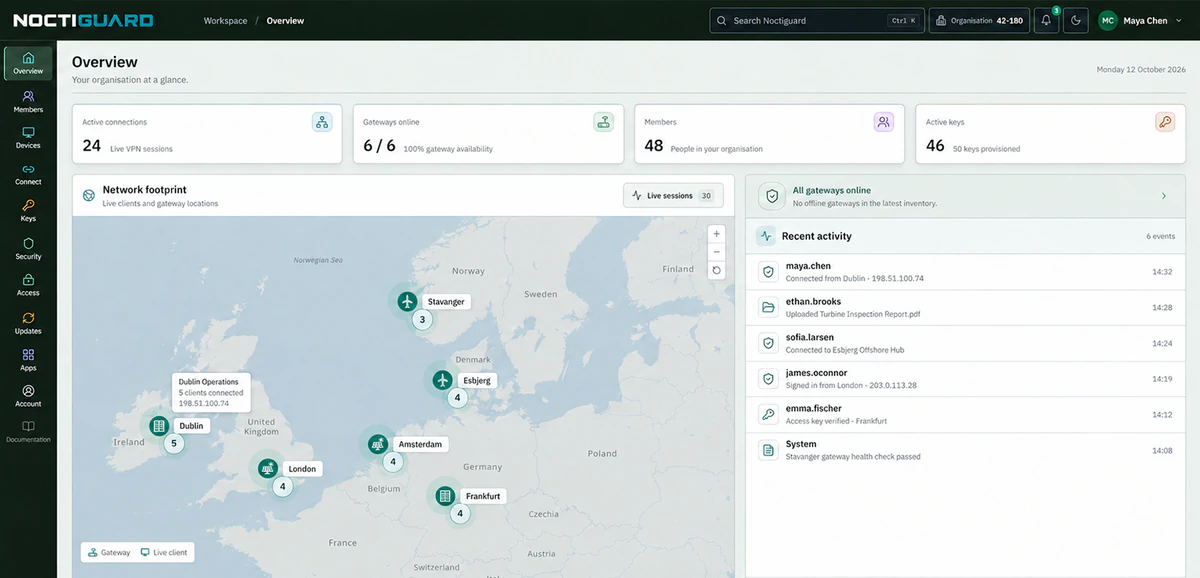Click the Gateways online router icon
Image resolution: width=1200 pixels, height=578 pixels.
[x=603, y=122]
